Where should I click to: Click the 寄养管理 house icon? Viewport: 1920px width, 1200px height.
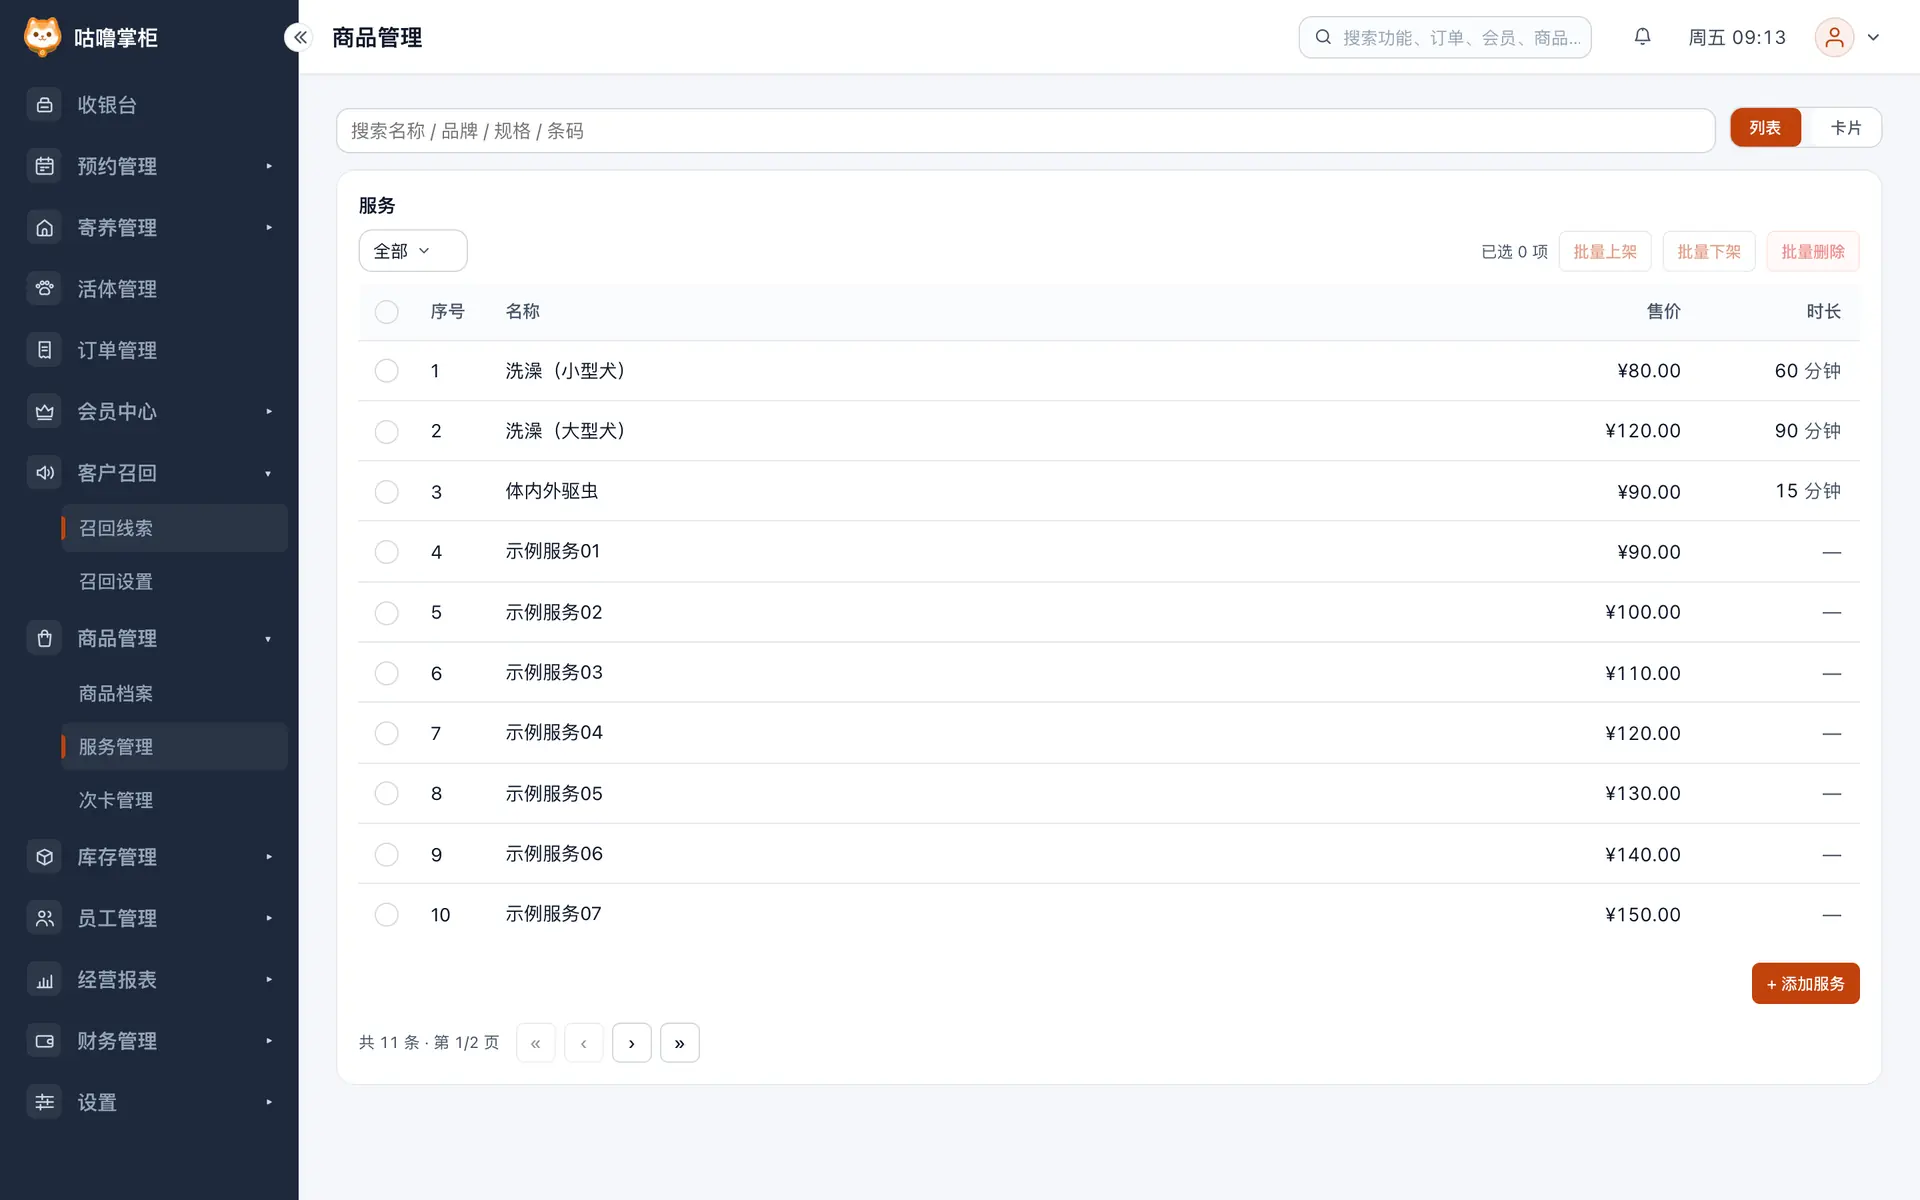pos(44,228)
